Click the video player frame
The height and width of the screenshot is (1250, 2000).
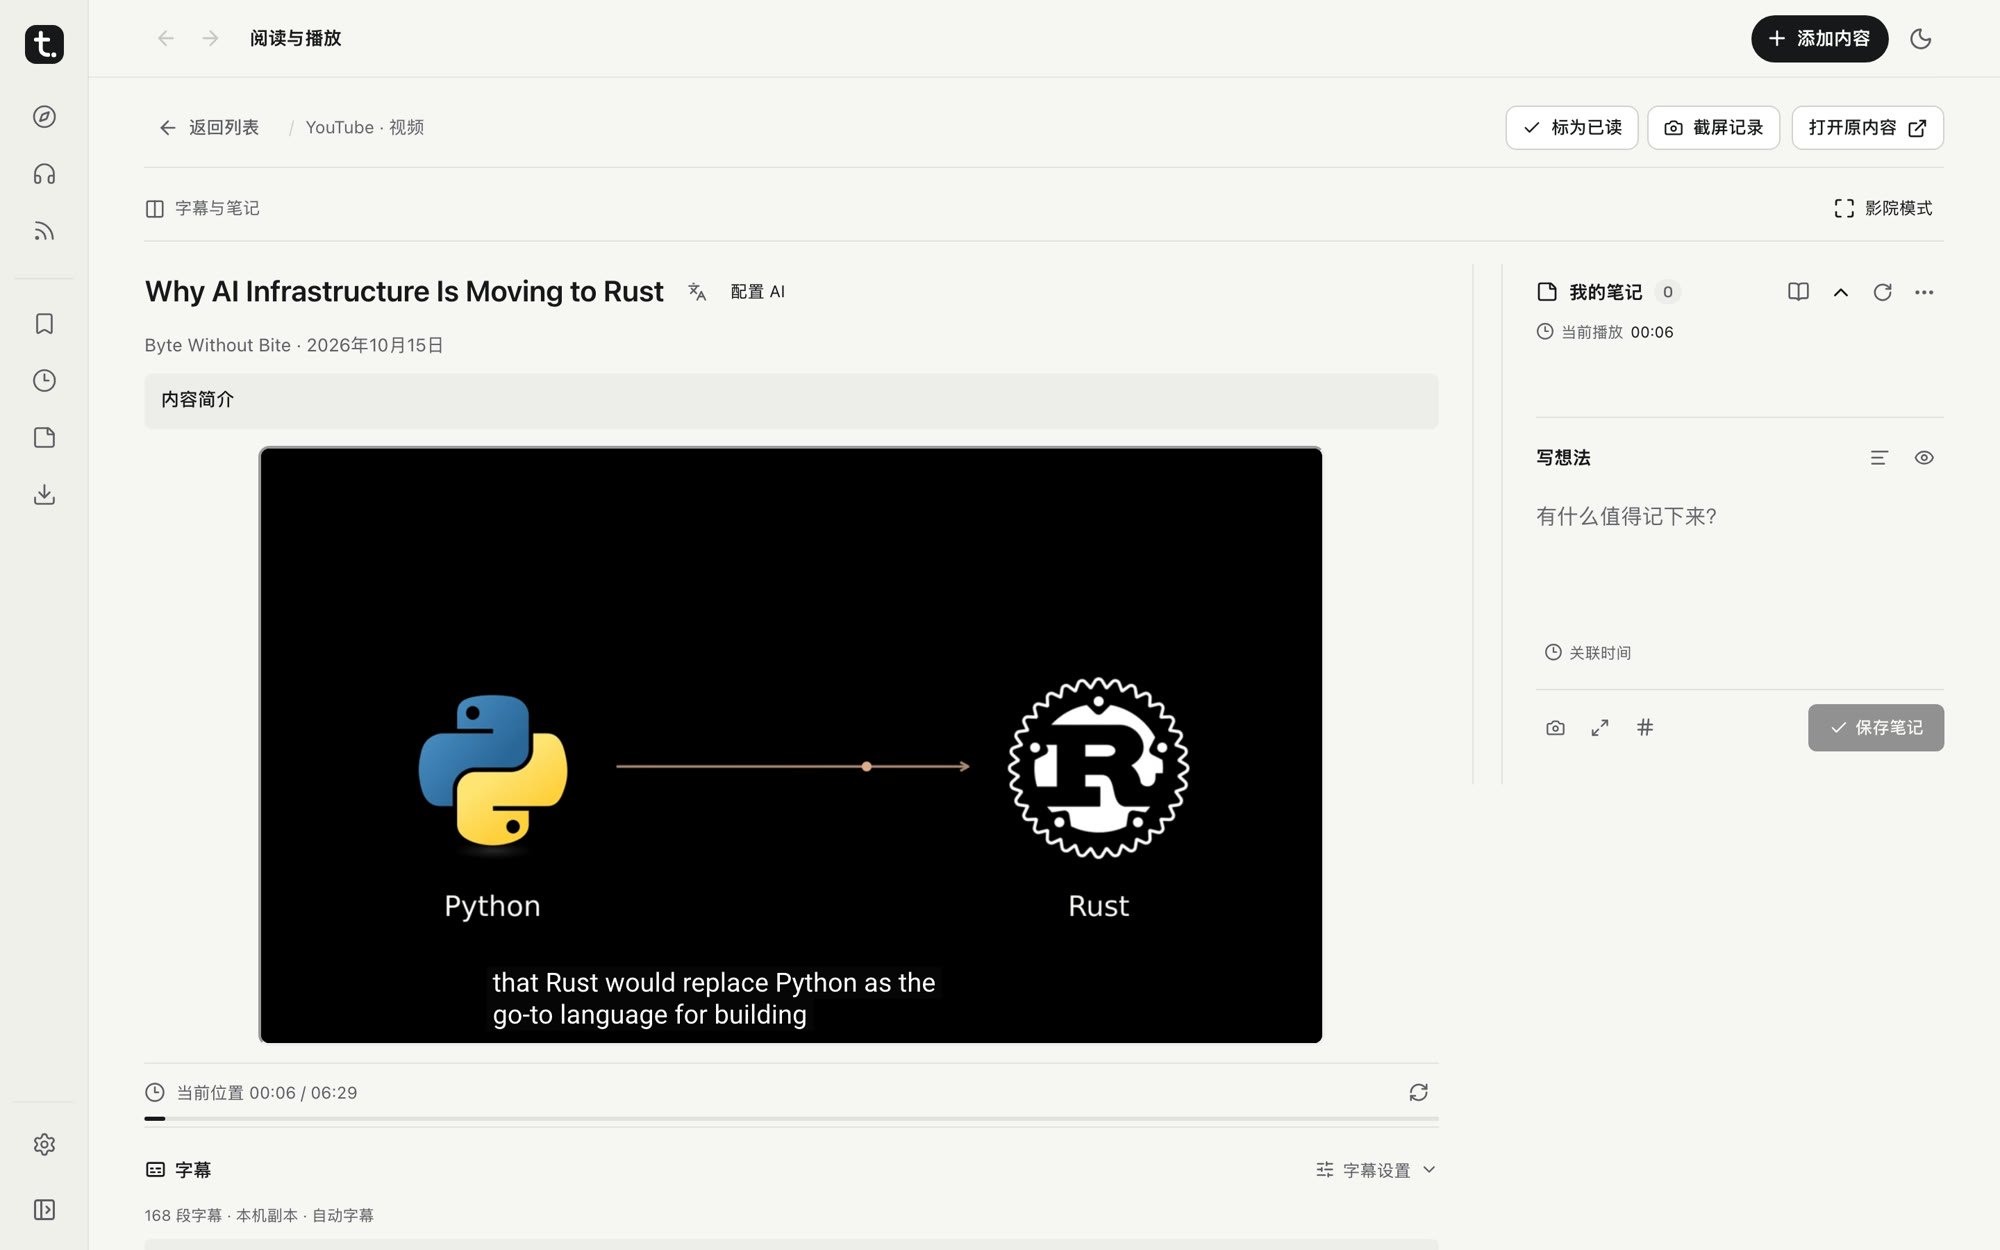click(790, 745)
